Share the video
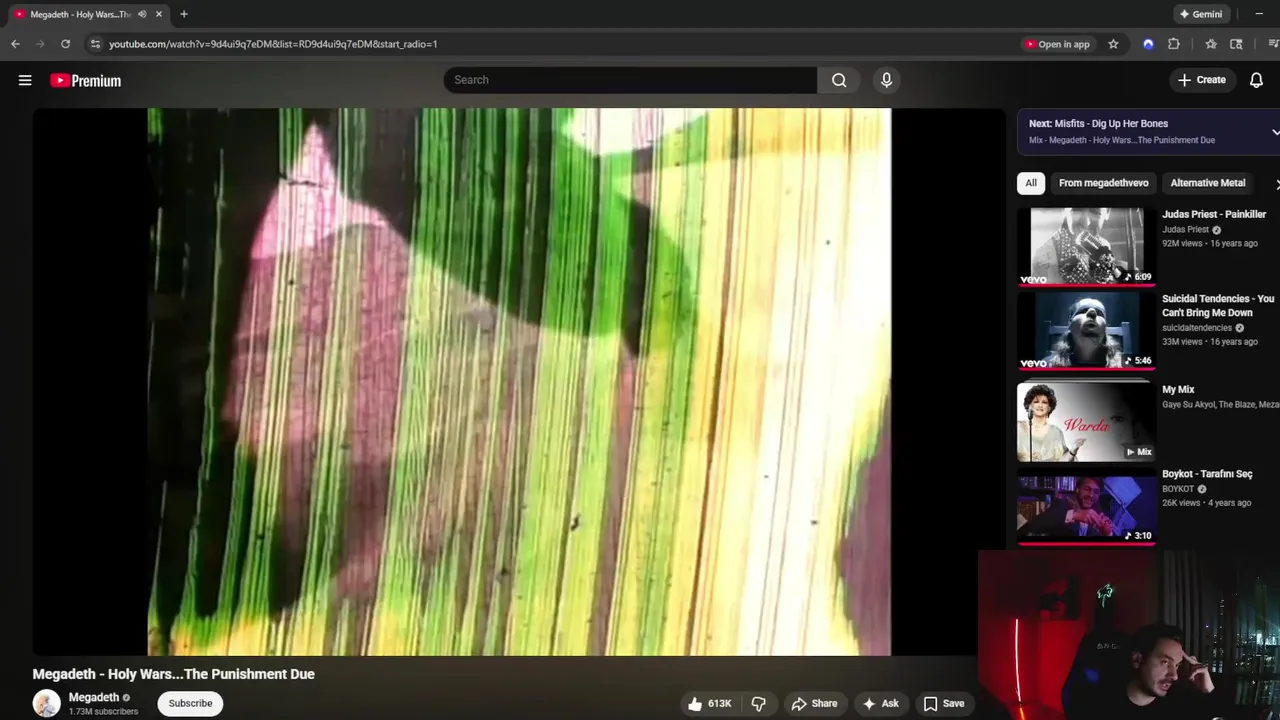Screen dimensions: 1280x720 (x=814, y=704)
